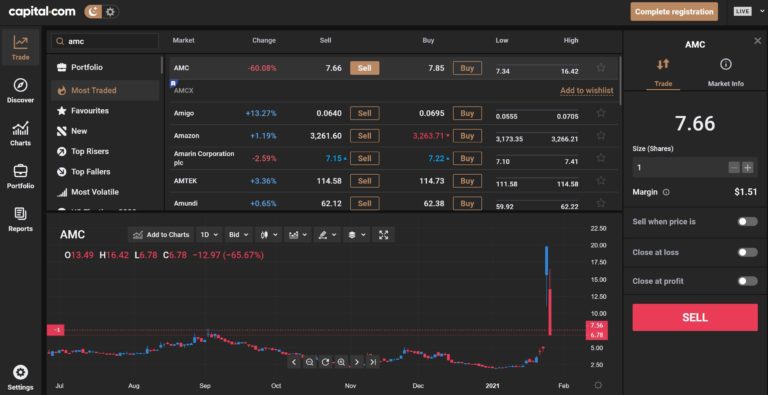Click the fullscreen chart icon
This screenshot has height=395, width=768.
[384, 235]
